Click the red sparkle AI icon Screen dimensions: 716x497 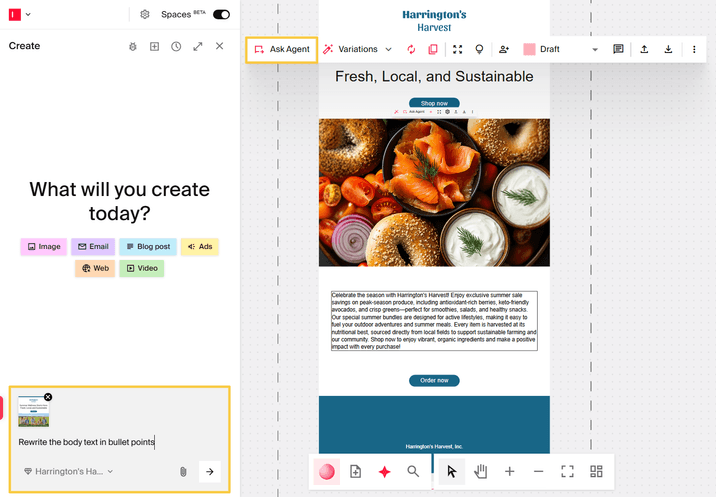click(x=384, y=471)
